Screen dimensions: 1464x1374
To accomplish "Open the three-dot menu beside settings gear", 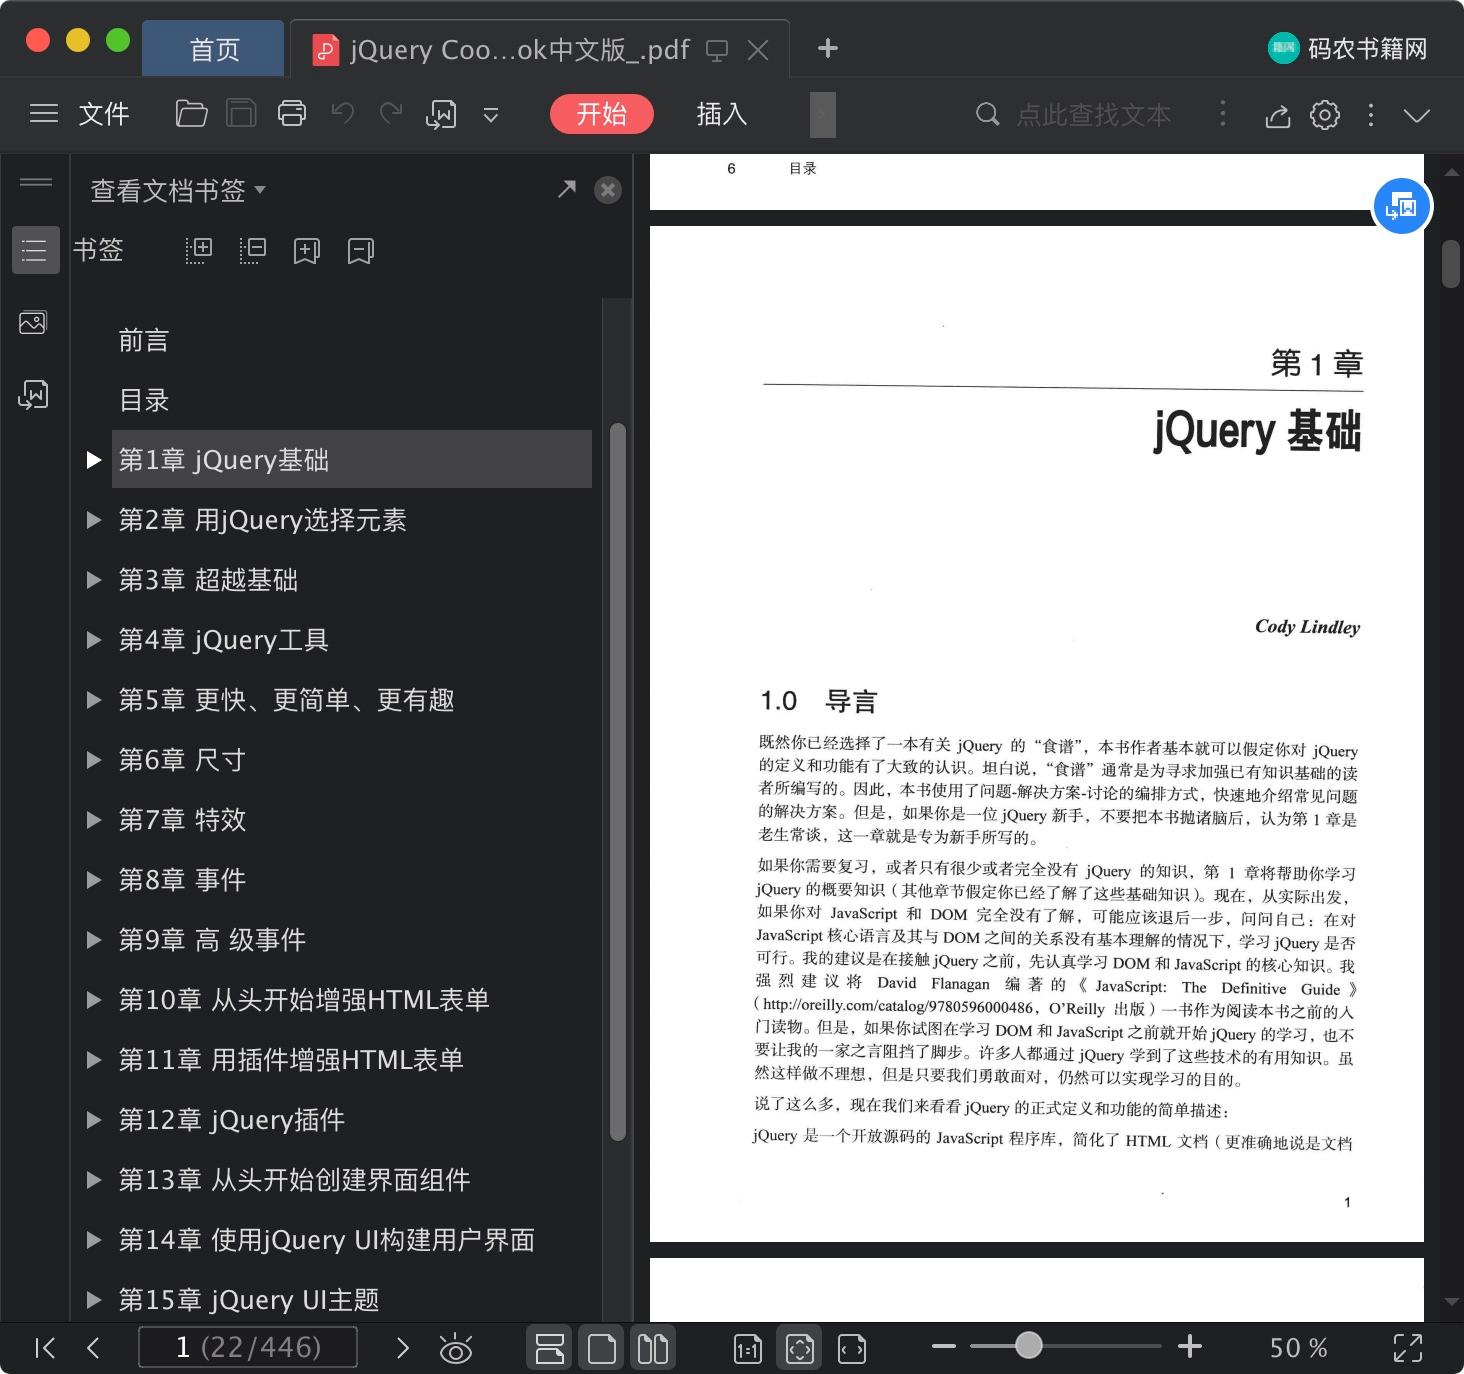I will [x=1370, y=115].
